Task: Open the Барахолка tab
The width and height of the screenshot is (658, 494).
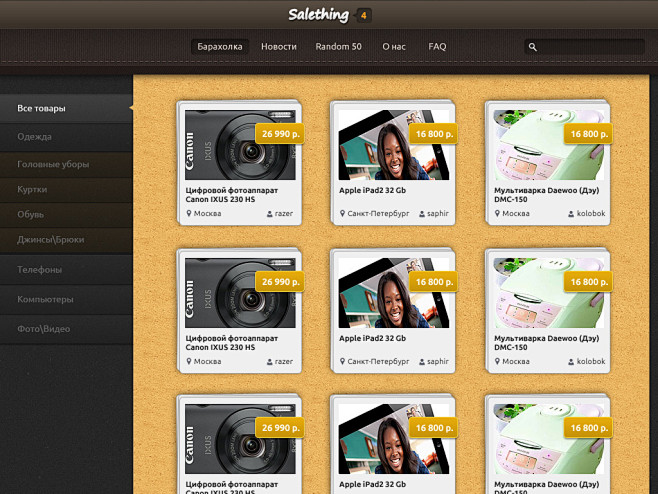Action: point(220,47)
